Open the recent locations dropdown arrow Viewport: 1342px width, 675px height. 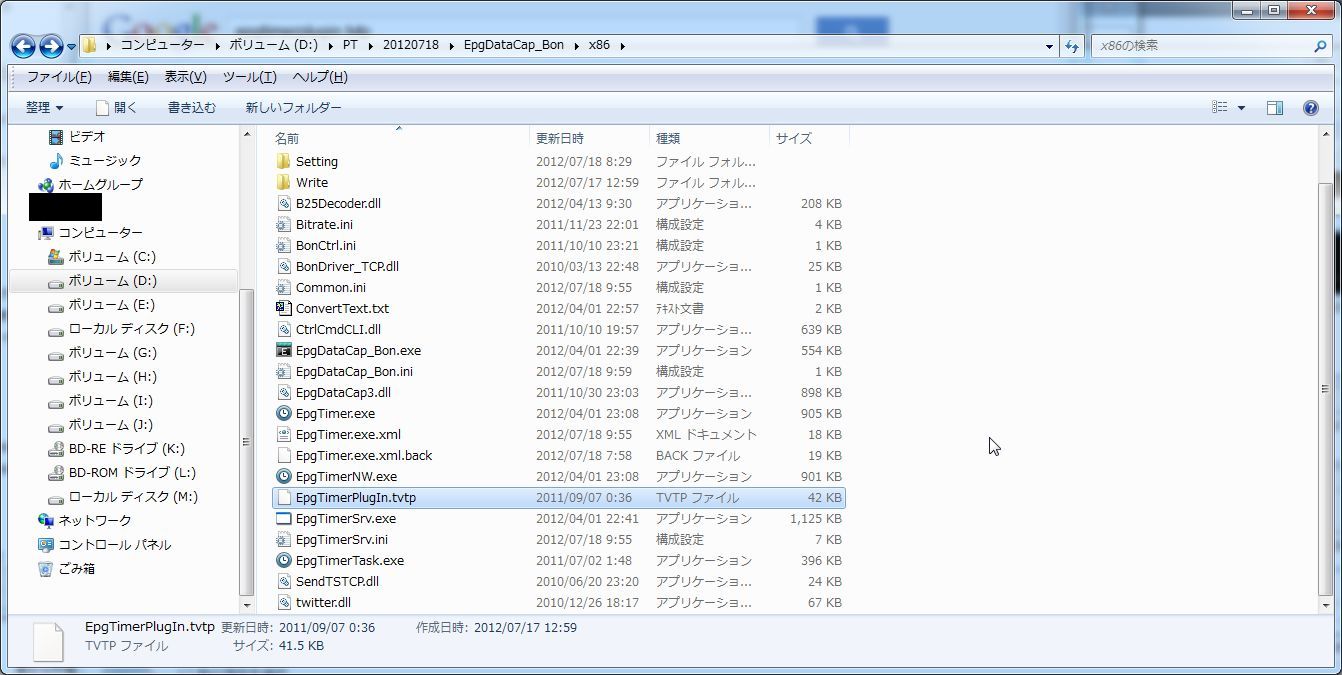coord(71,47)
